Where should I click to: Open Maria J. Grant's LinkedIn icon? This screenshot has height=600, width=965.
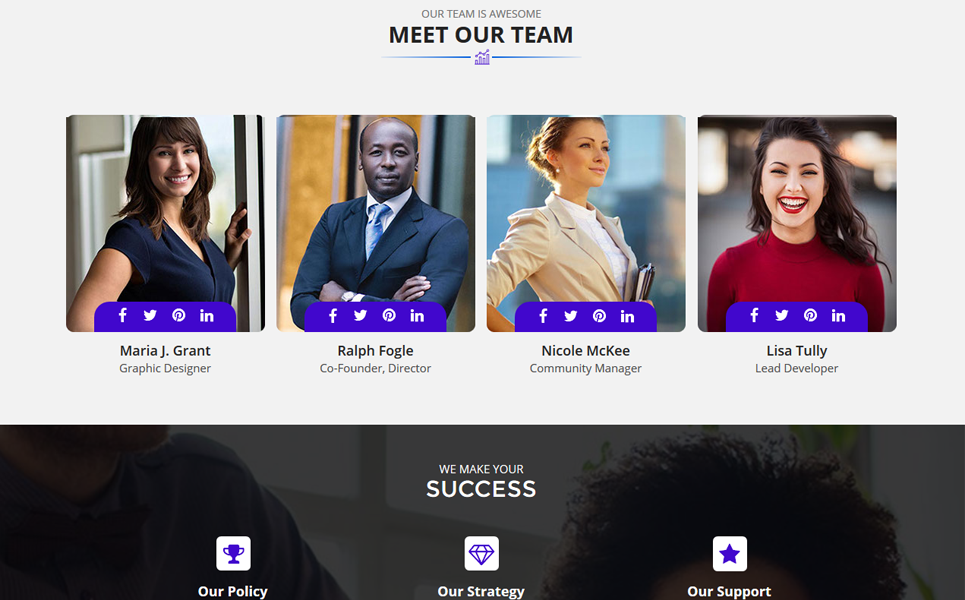tap(207, 316)
